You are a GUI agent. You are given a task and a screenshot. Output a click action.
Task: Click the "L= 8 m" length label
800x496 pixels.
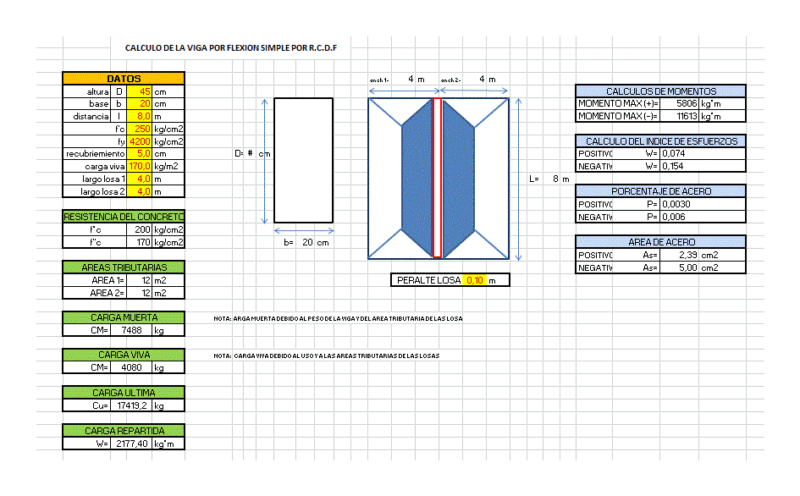pyautogui.click(x=549, y=179)
